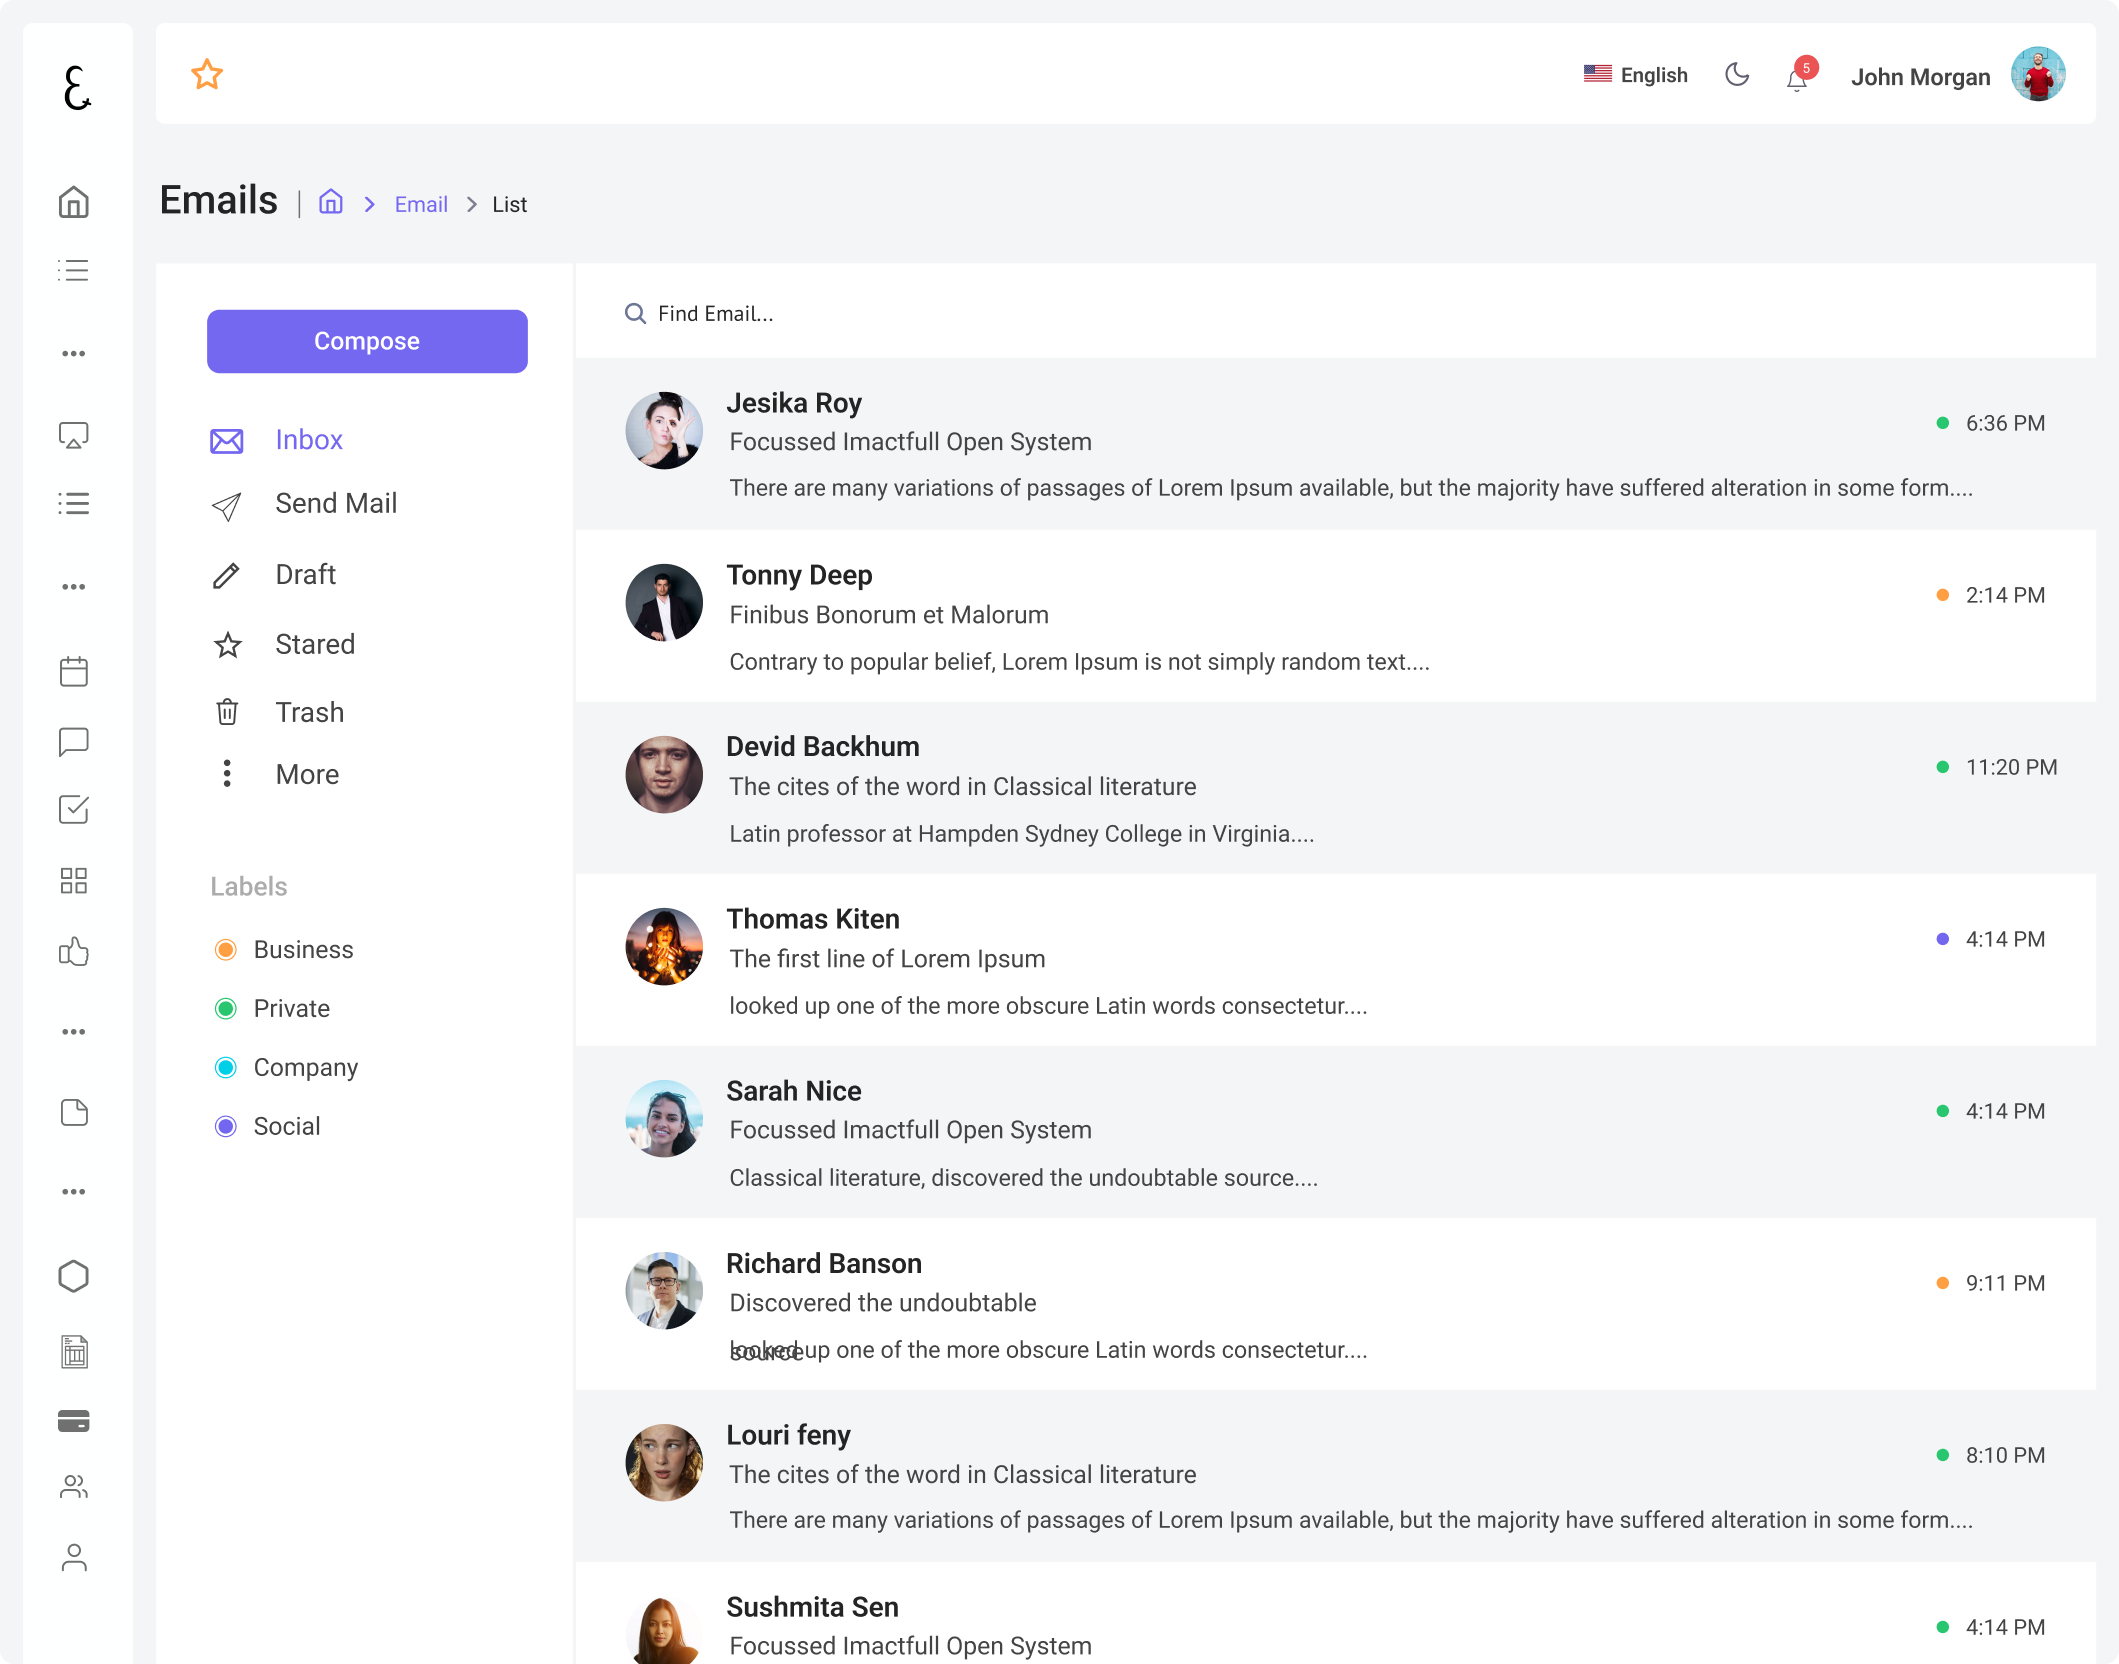Select the Company label radio
Viewport: 2119px width, 1664px height.
click(x=226, y=1067)
